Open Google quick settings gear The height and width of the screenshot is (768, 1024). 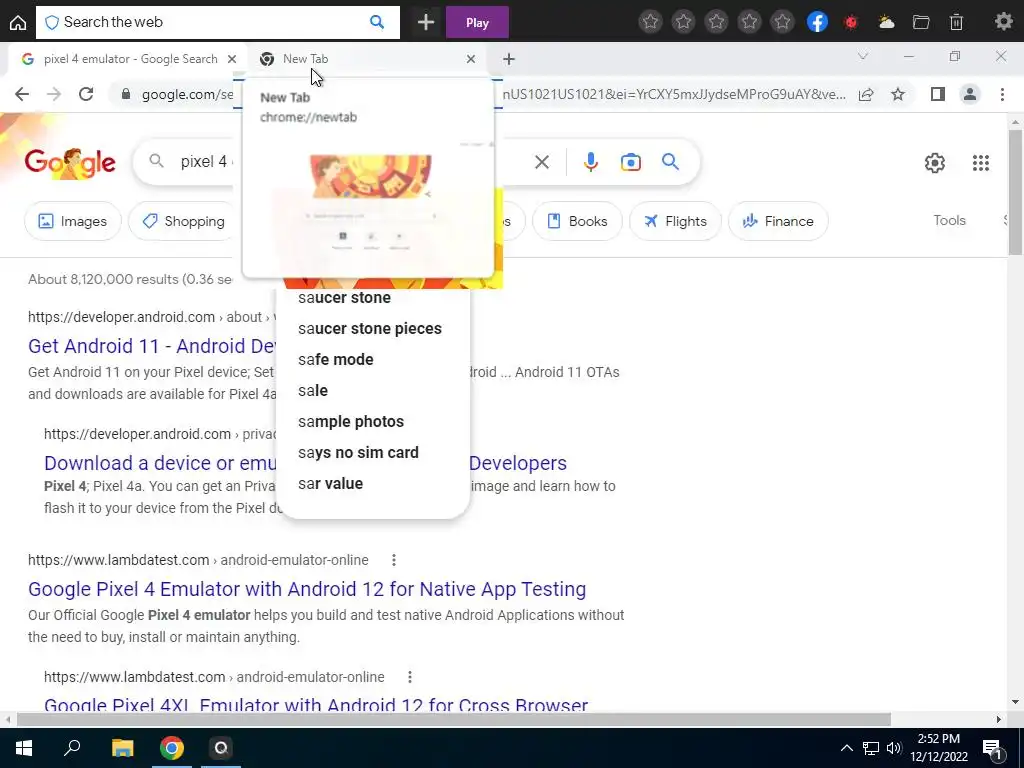(935, 163)
